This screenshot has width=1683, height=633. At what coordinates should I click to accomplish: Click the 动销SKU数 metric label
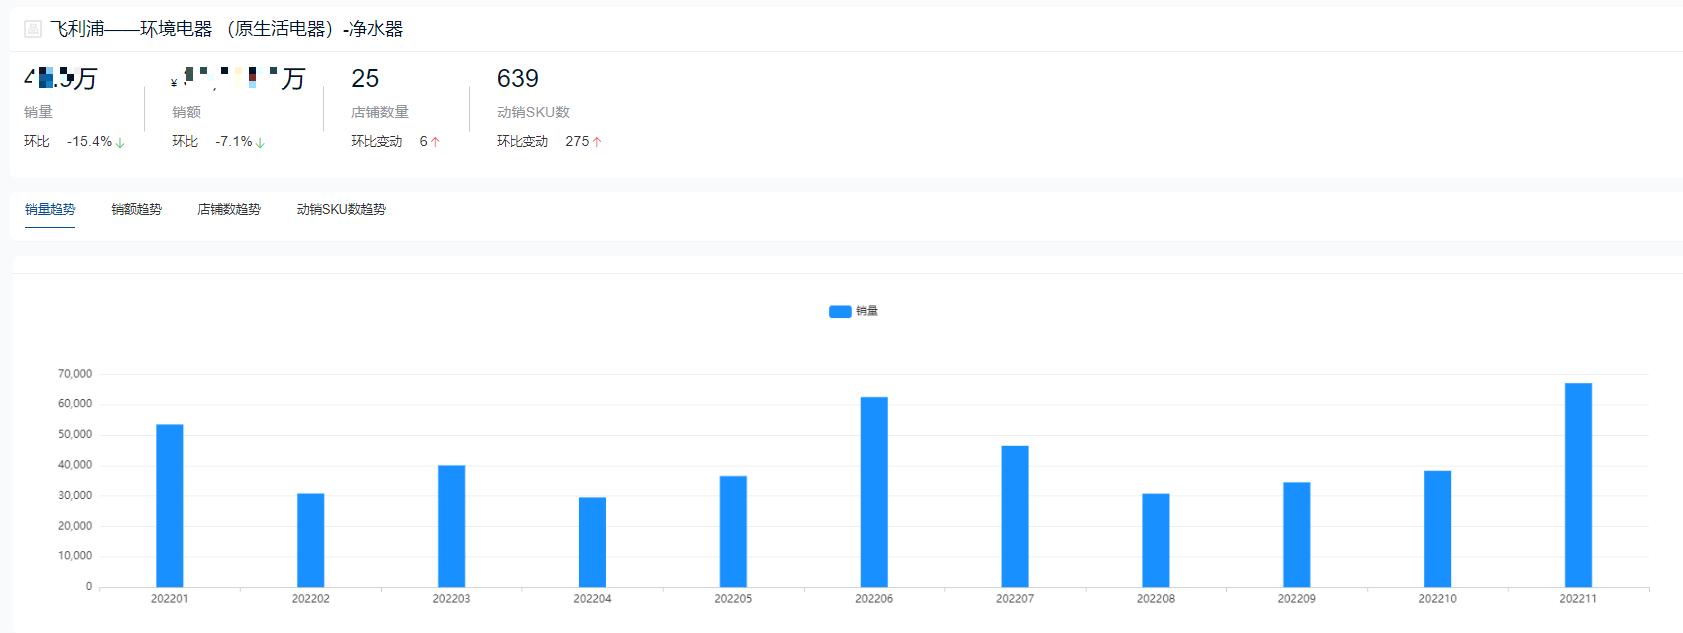[533, 112]
